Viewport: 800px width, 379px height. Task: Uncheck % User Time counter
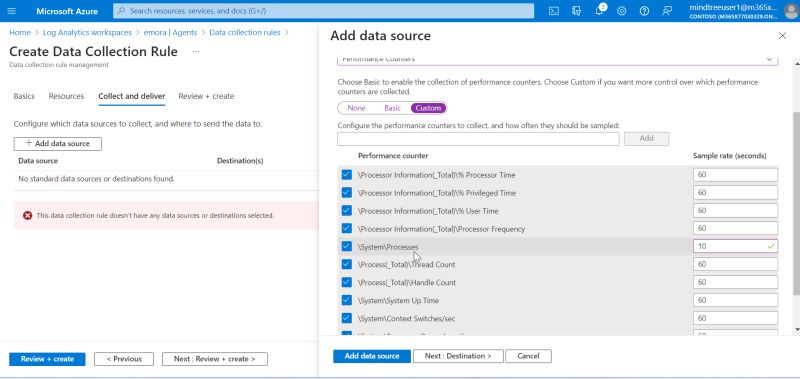coord(346,211)
